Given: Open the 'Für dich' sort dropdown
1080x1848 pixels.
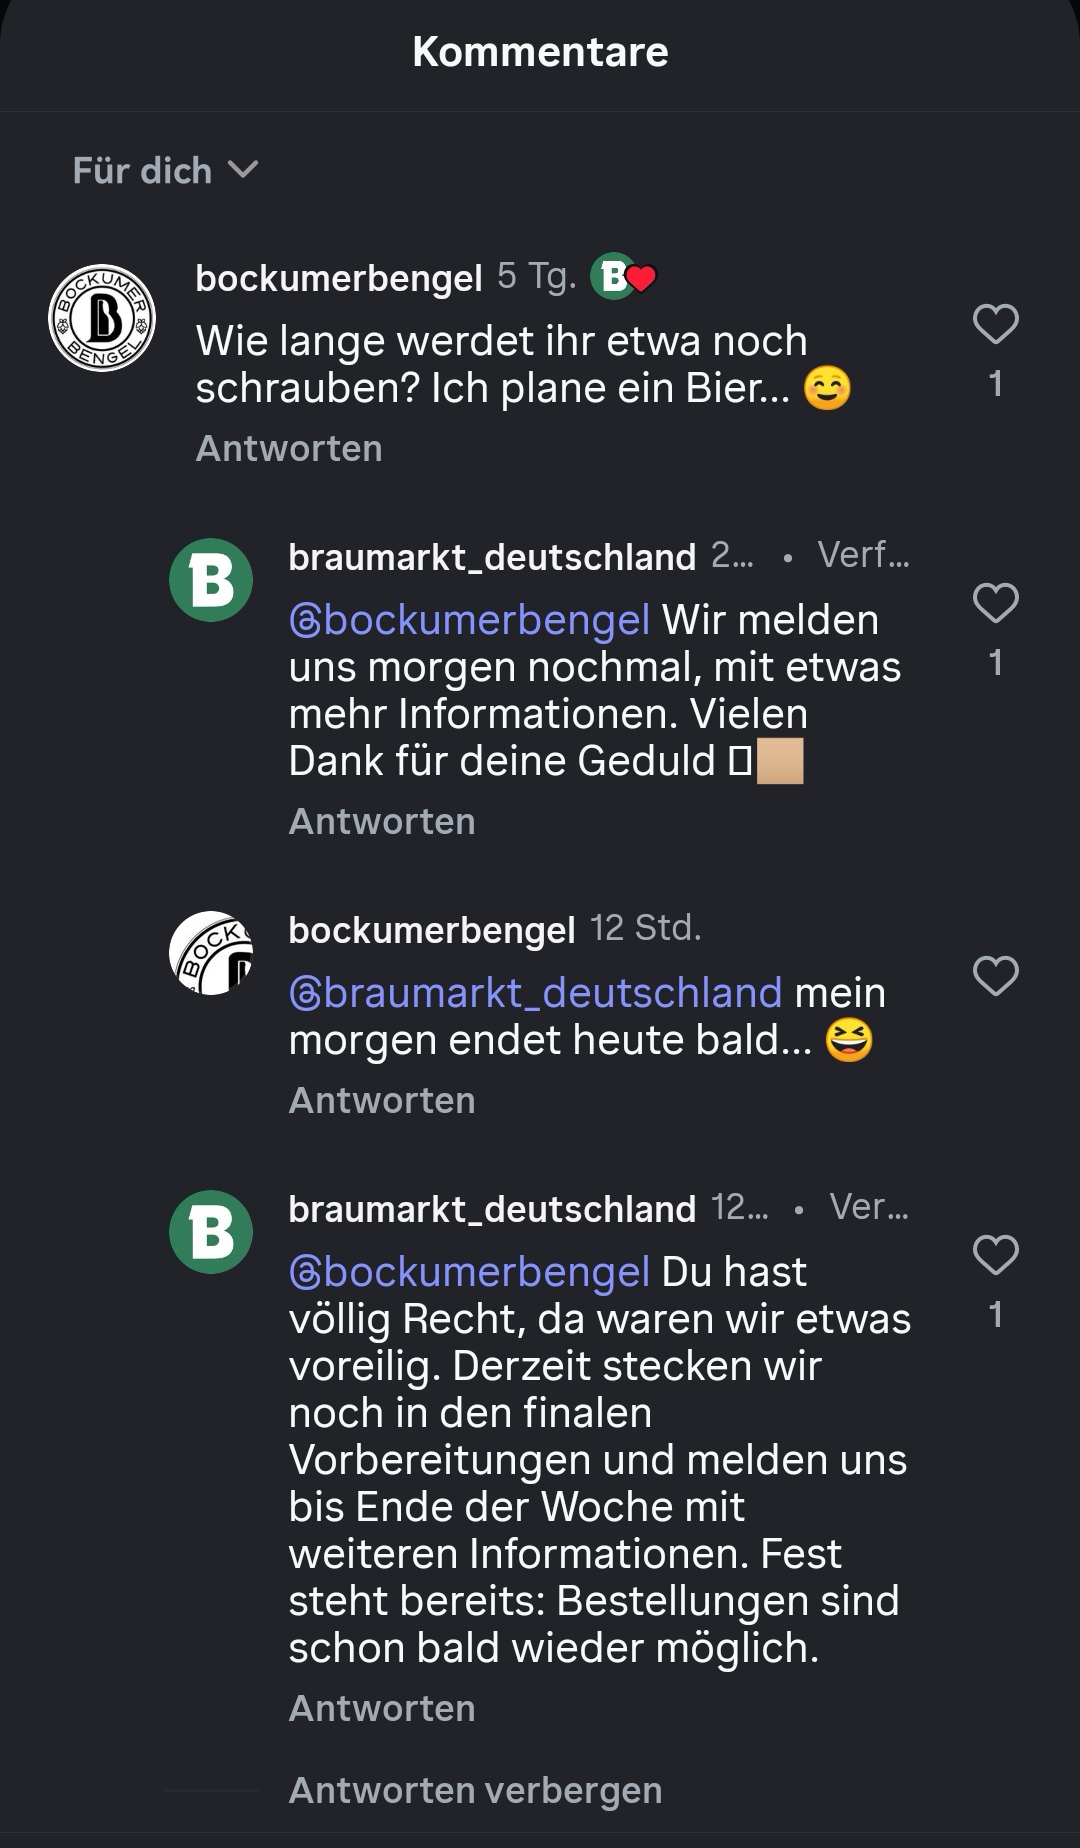Looking at the screenshot, I should (165, 171).
